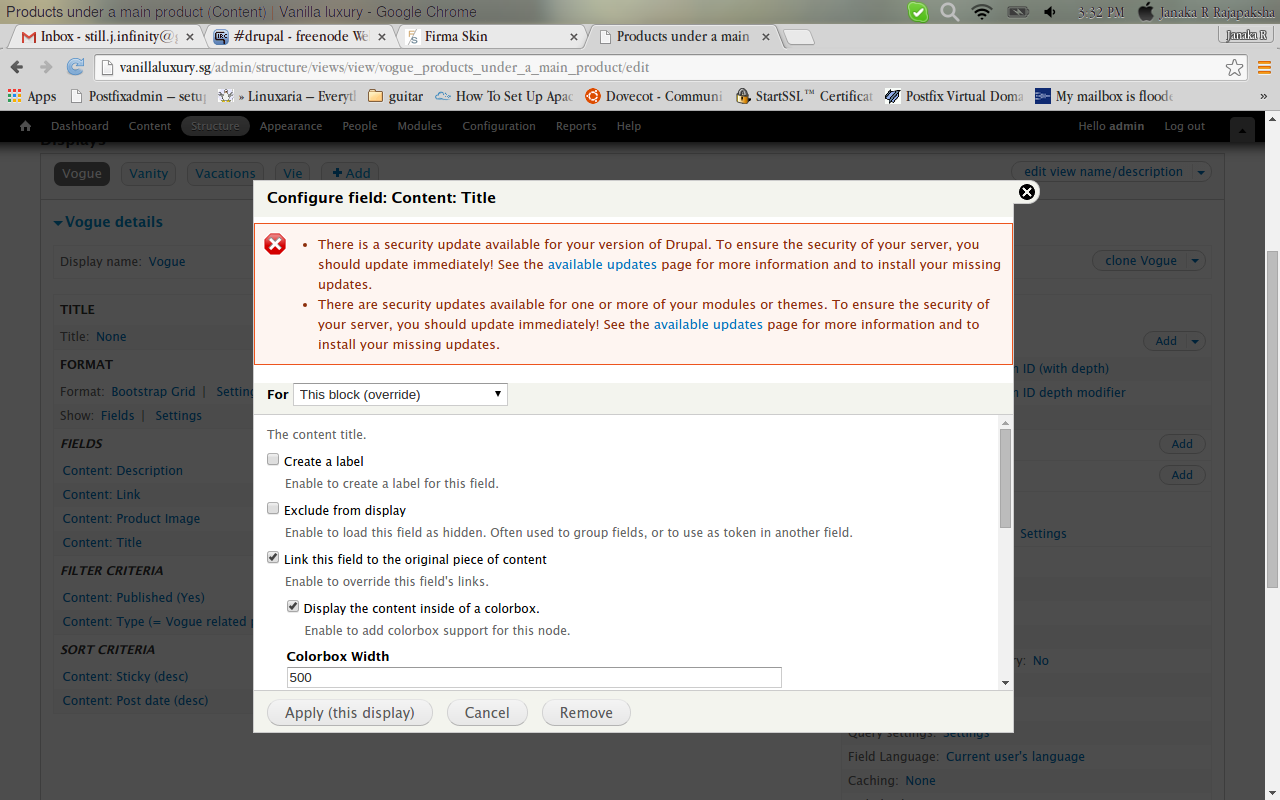Open the Structure admin menu item
1280x800 pixels.
215,126
